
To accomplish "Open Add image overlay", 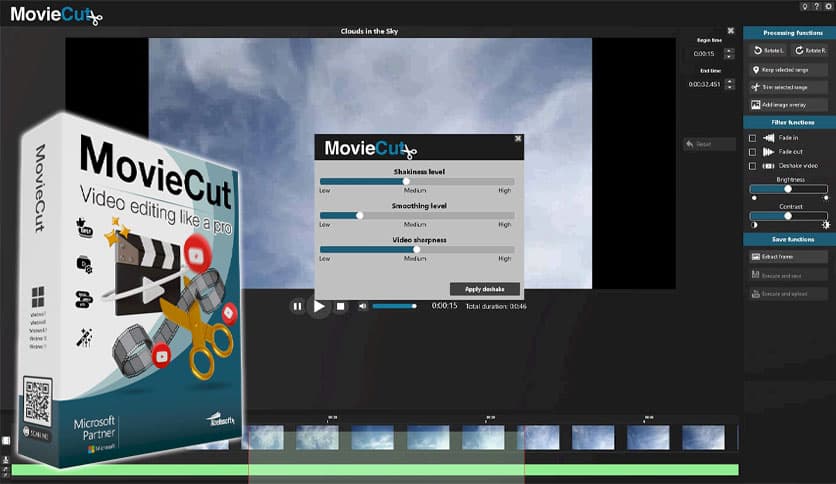I will 788,105.
